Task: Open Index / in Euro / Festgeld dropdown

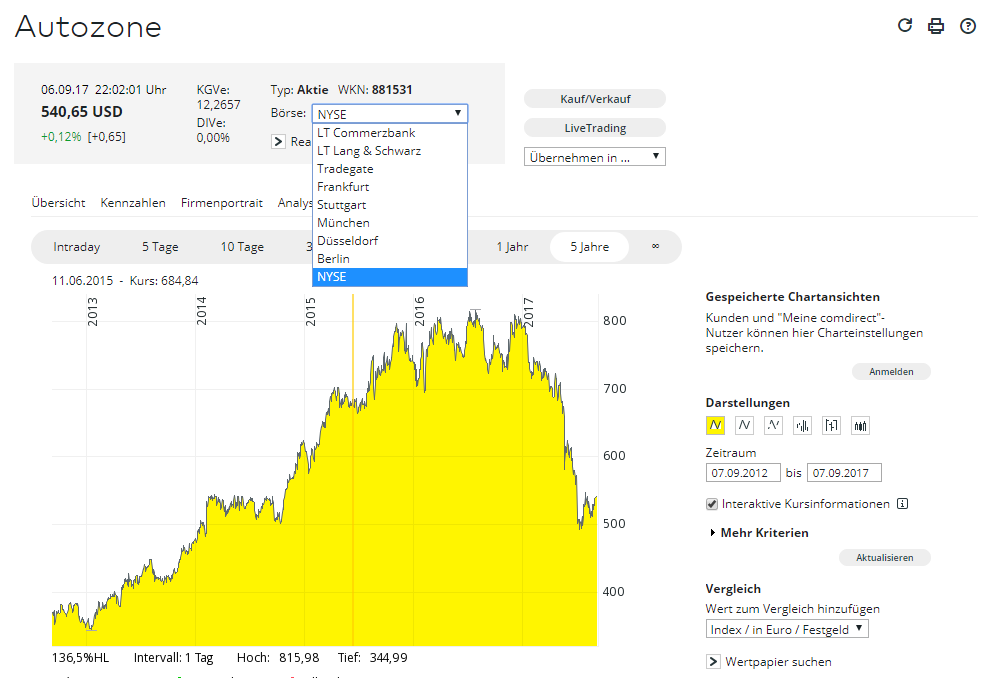Action: [787, 629]
